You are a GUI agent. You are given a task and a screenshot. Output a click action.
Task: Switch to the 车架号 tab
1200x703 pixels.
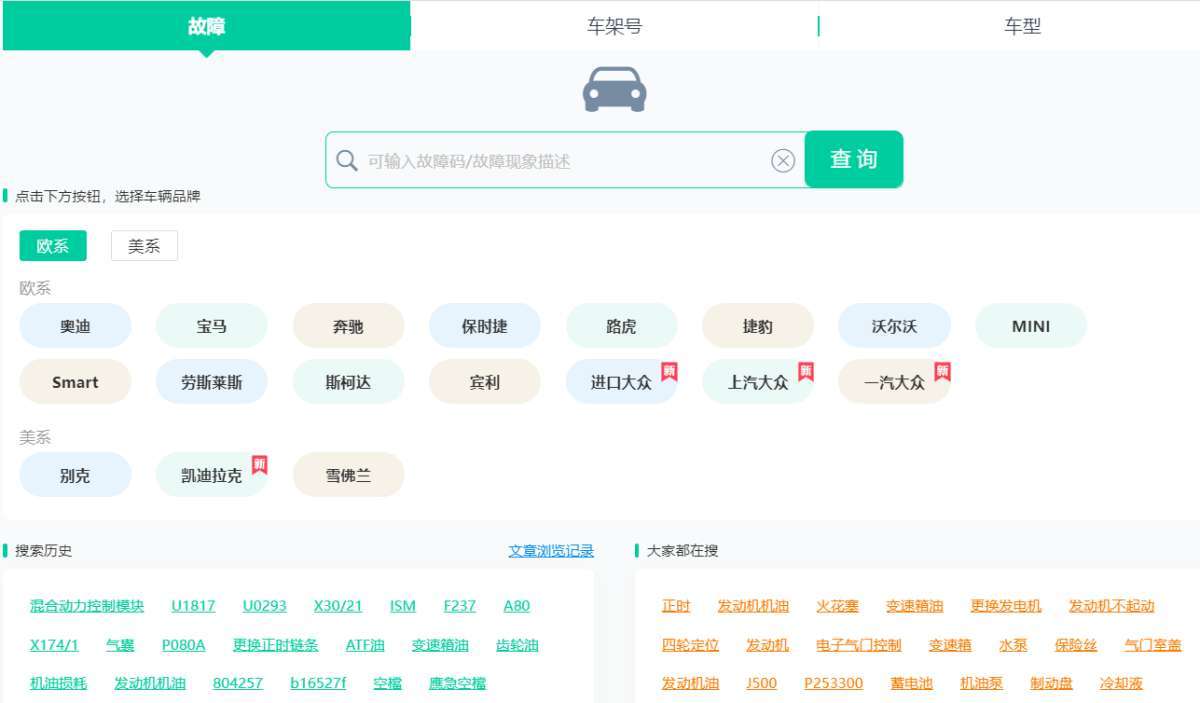[614, 25]
